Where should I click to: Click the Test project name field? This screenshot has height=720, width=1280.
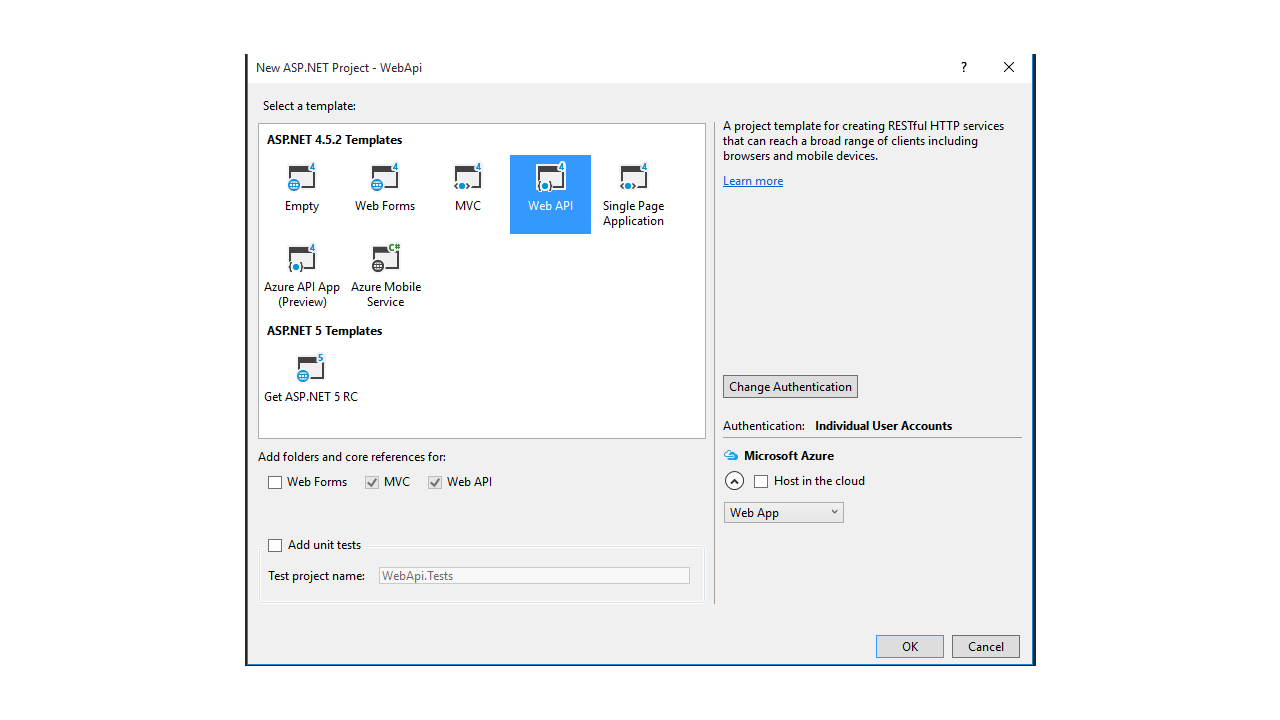point(534,576)
